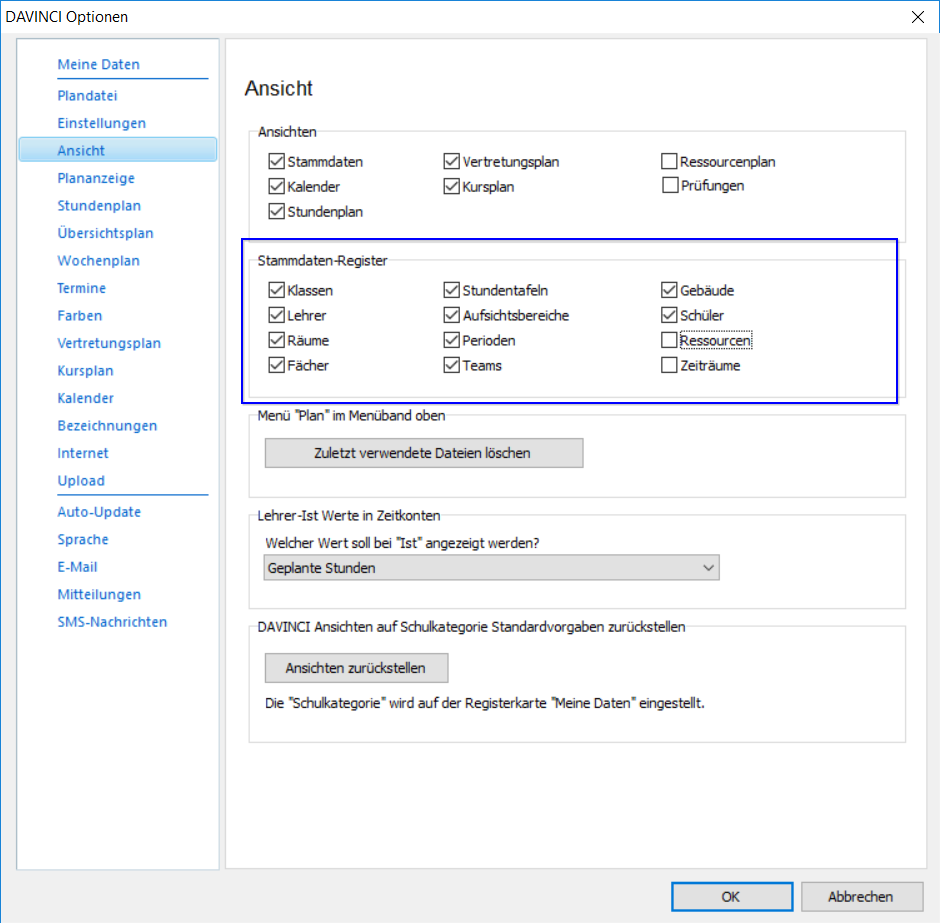Toggle the Kalender view checkbox
This screenshot has height=923, width=940.
pos(276,186)
